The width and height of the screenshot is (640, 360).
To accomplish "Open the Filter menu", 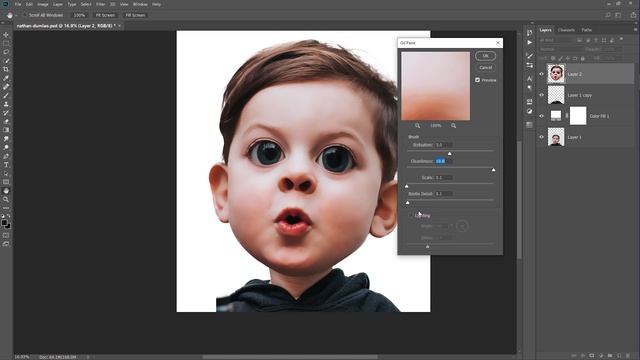I will tap(100, 4).
